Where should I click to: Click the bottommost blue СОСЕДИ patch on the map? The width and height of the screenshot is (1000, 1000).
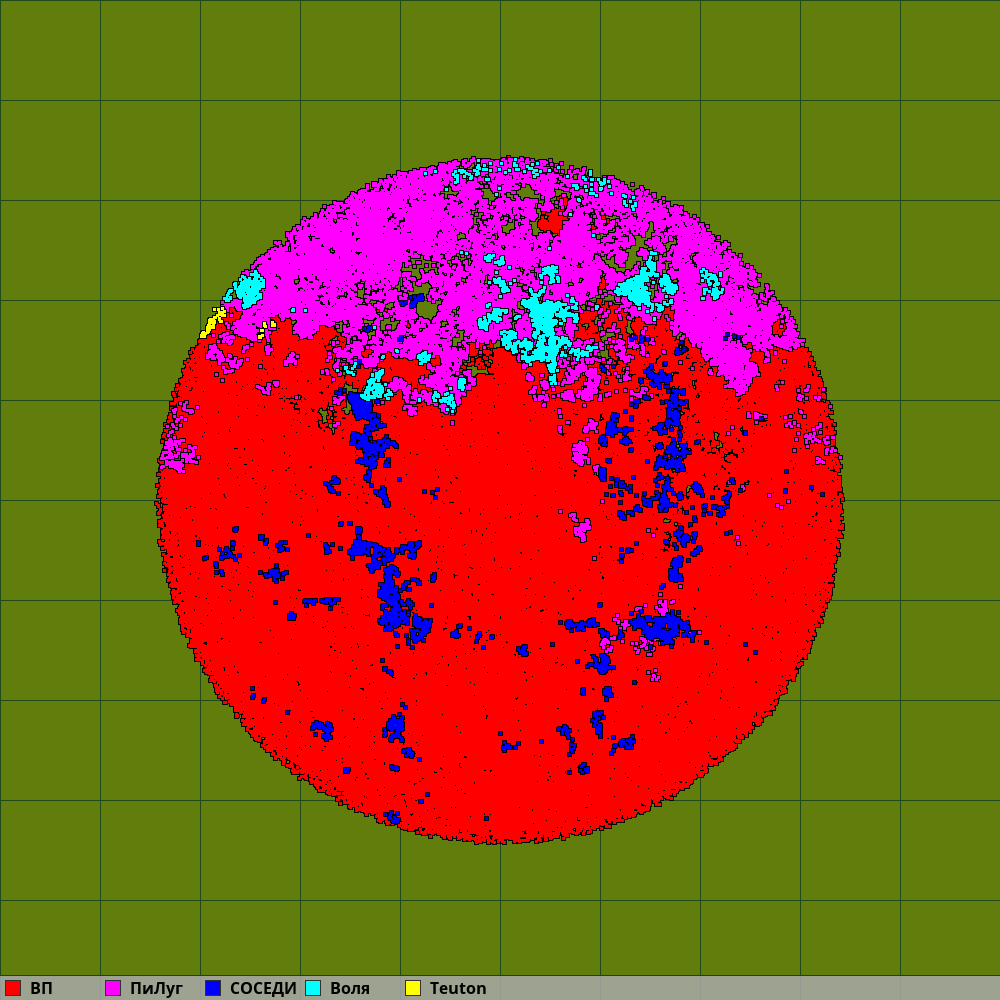393,817
